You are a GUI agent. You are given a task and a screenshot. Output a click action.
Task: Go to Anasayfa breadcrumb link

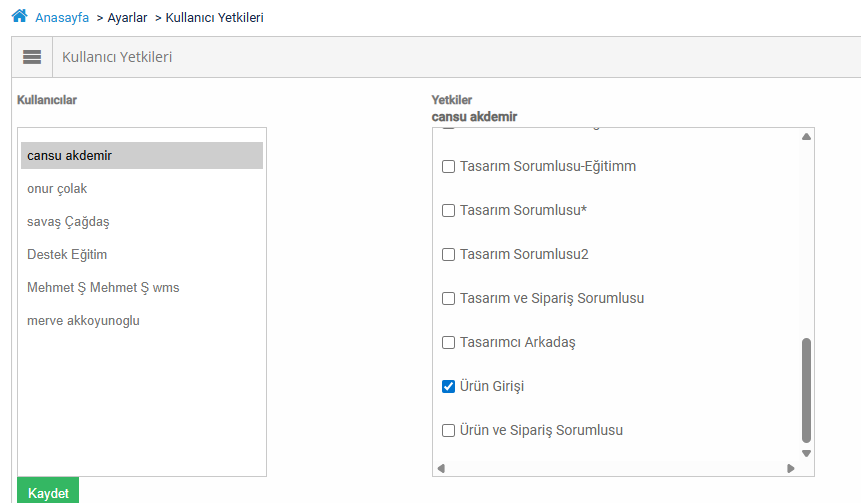coord(62,18)
